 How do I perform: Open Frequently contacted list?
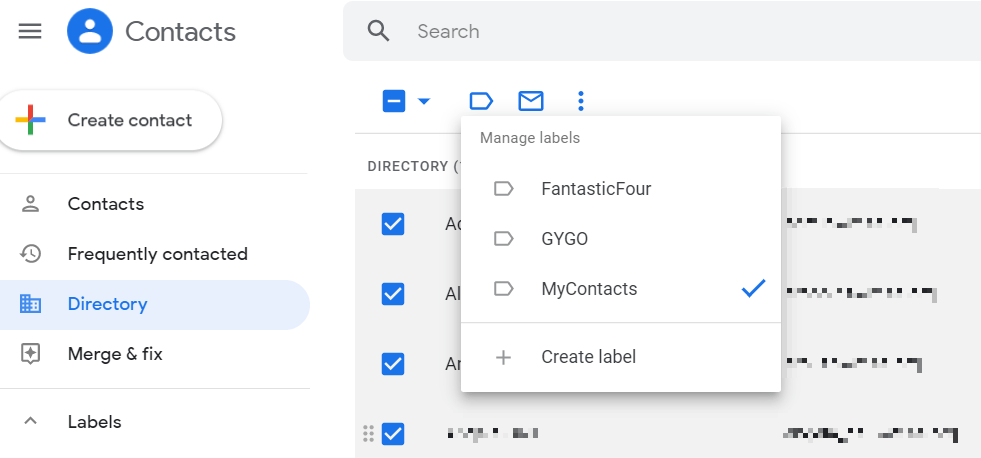point(155,254)
